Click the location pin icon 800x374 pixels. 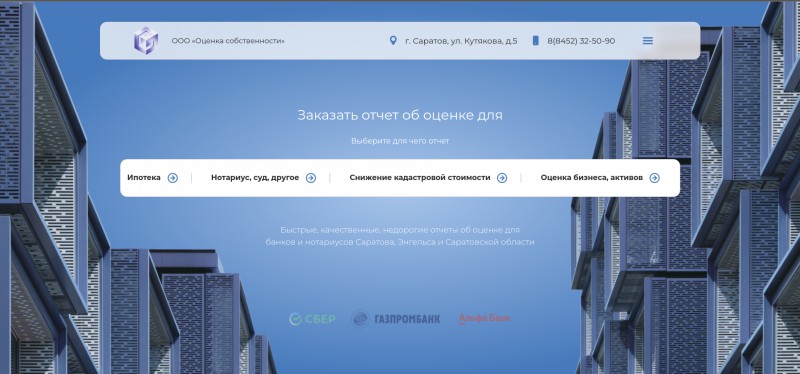click(x=393, y=40)
